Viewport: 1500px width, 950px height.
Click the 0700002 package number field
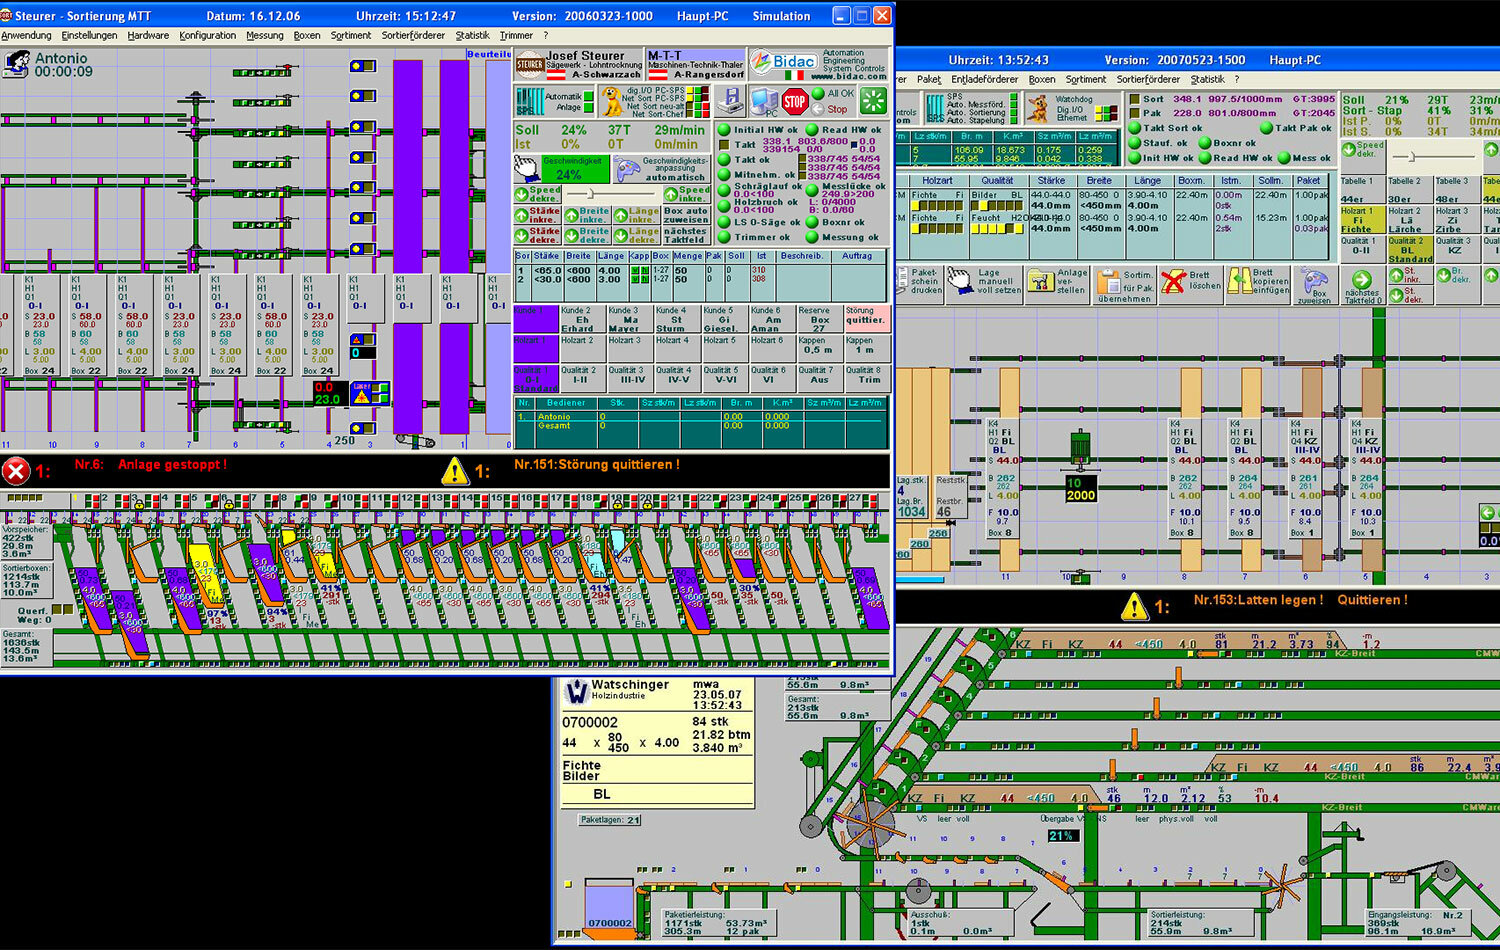click(x=590, y=723)
